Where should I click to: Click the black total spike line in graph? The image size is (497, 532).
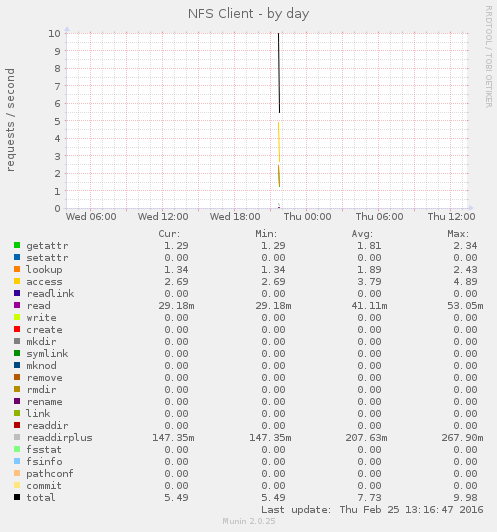[279, 73]
